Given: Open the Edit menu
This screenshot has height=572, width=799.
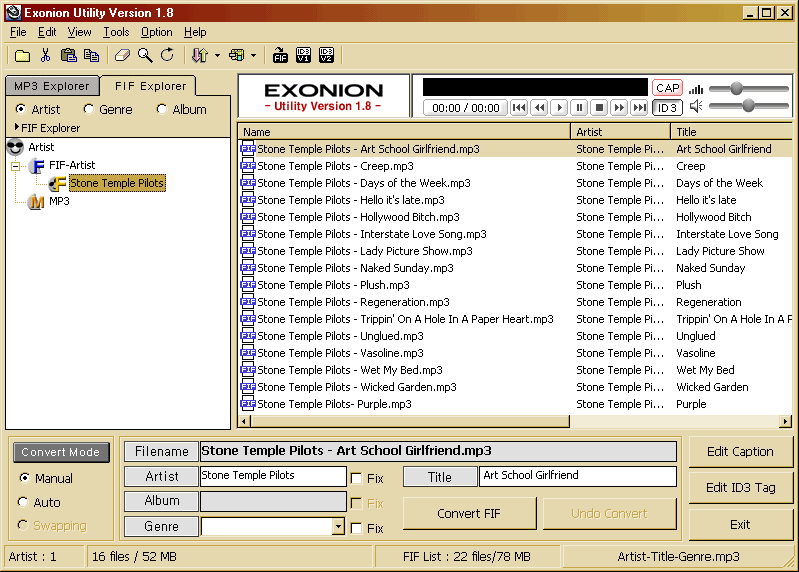Looking at the screenshot, I should (47, 32).
